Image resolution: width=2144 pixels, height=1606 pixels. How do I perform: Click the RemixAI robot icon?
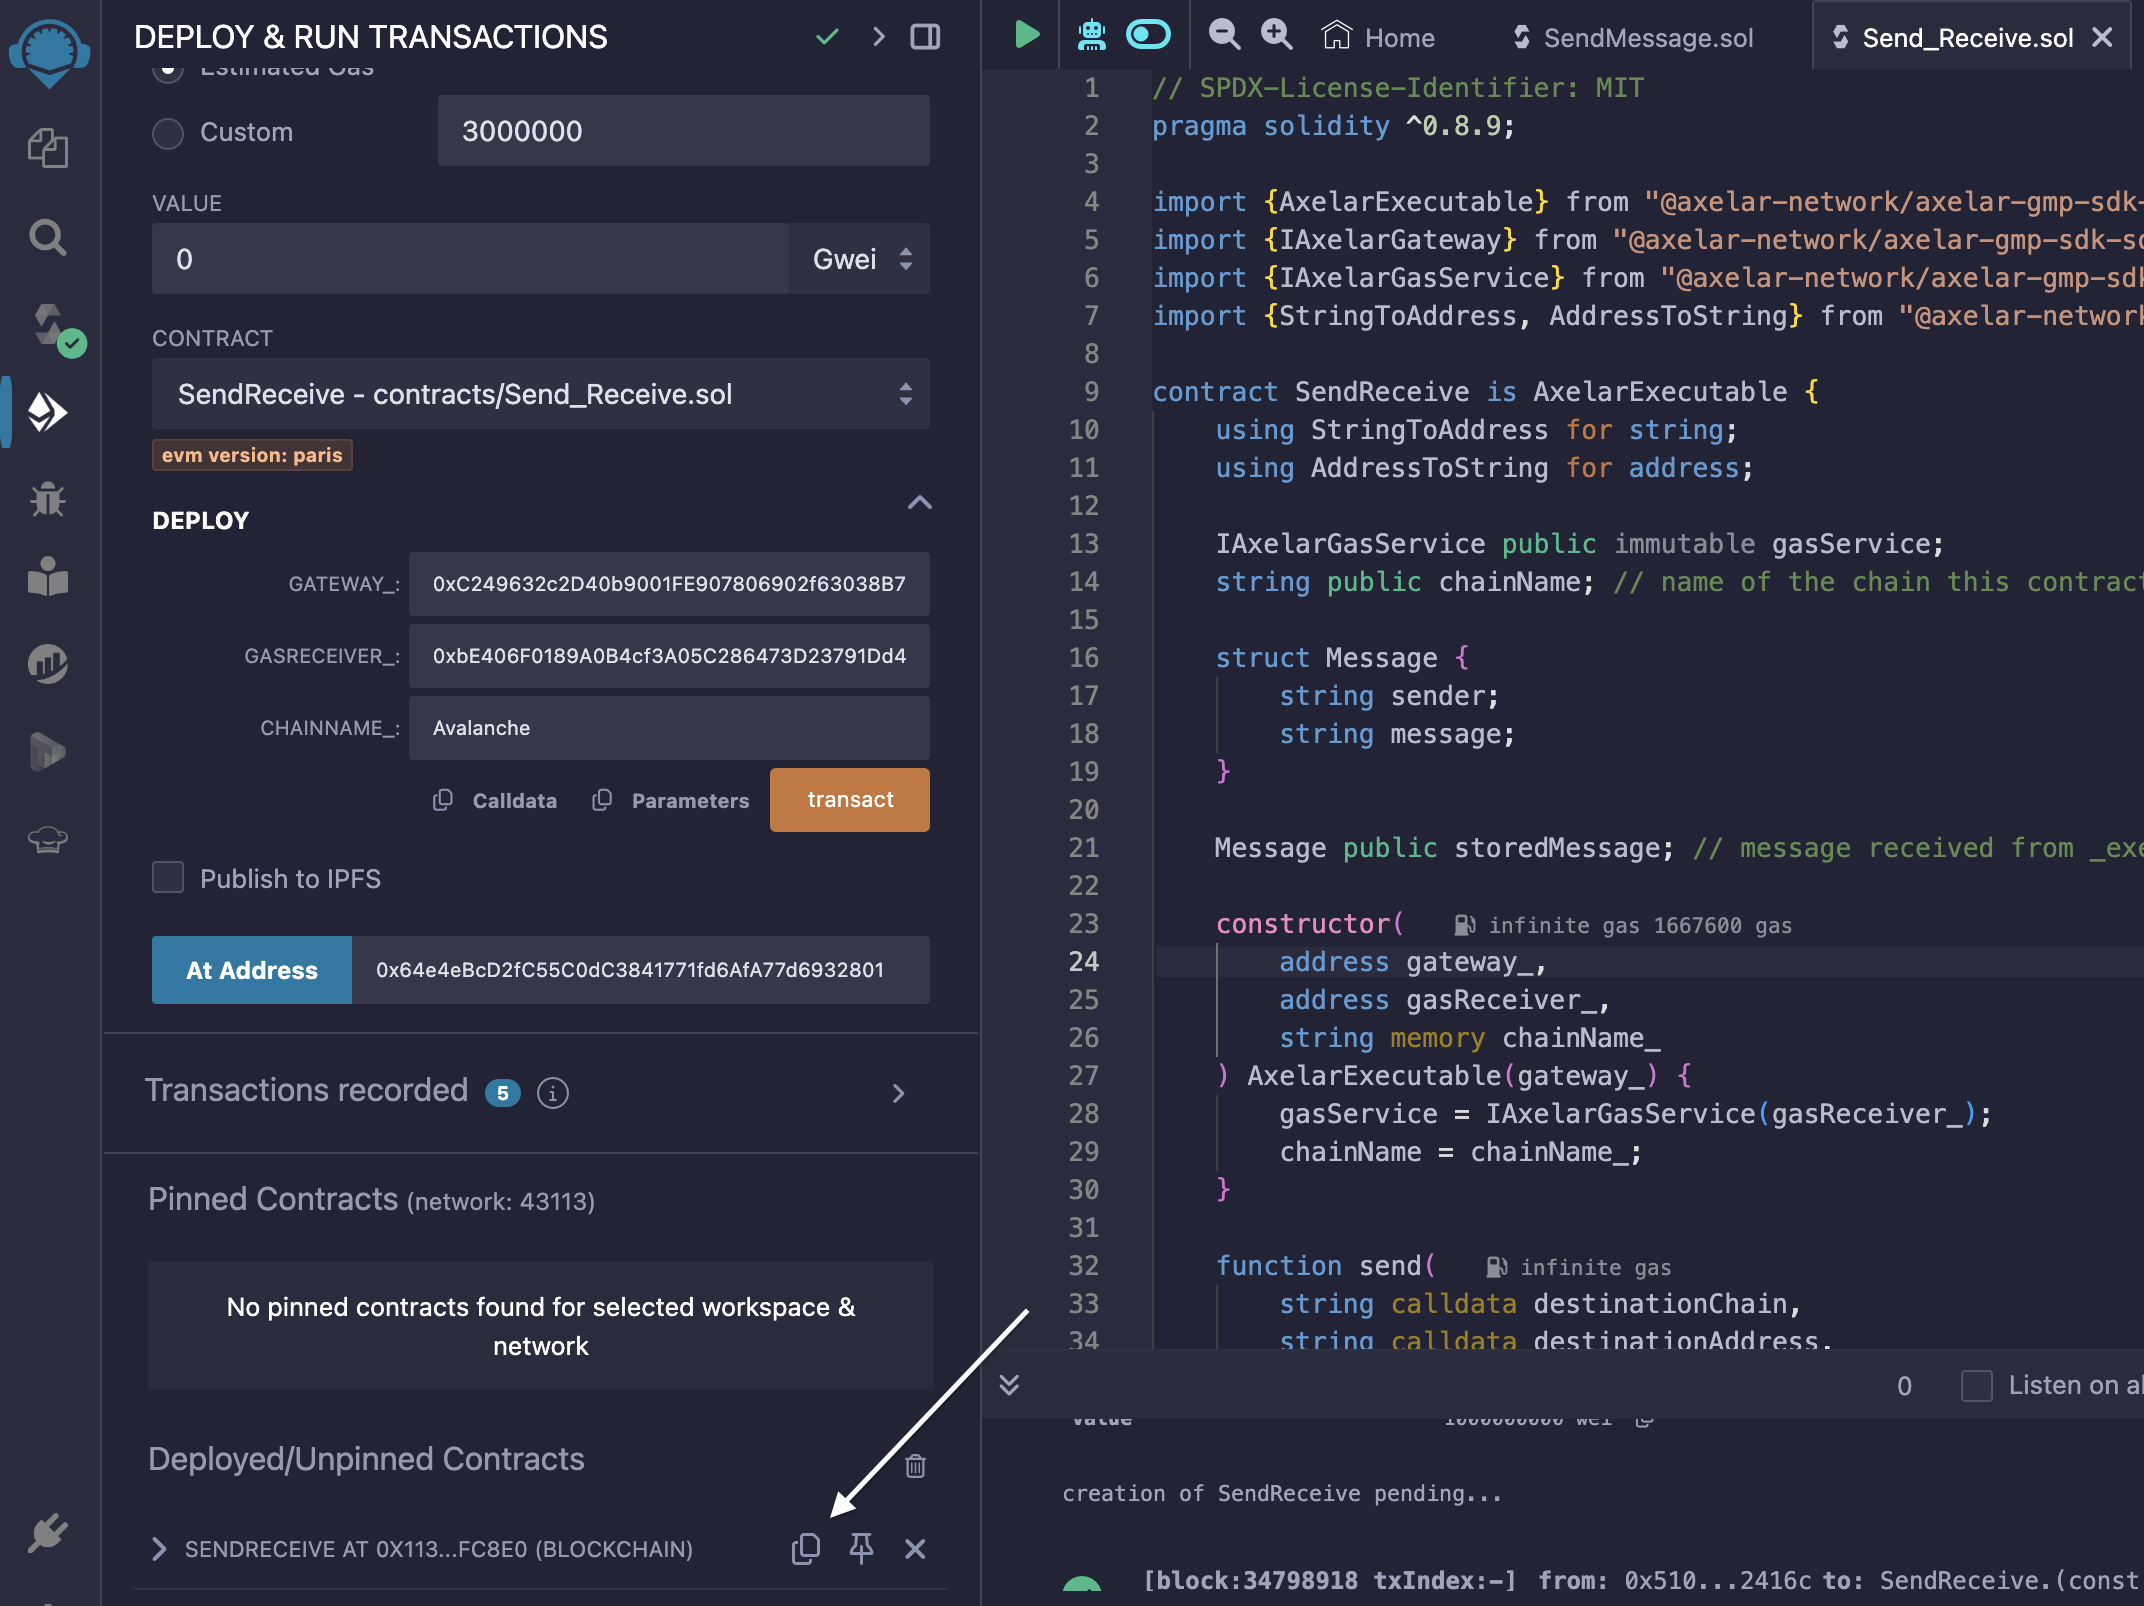click(x=1091, y=36)
